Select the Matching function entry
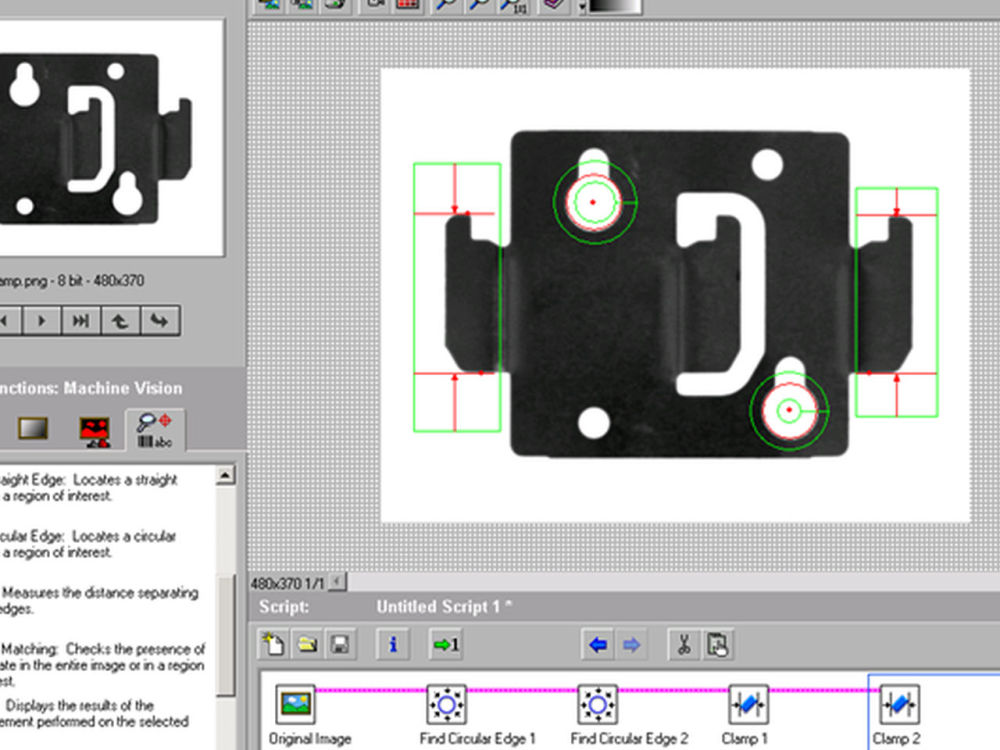This screenshot has width=1000, height=750. [102, 665]
